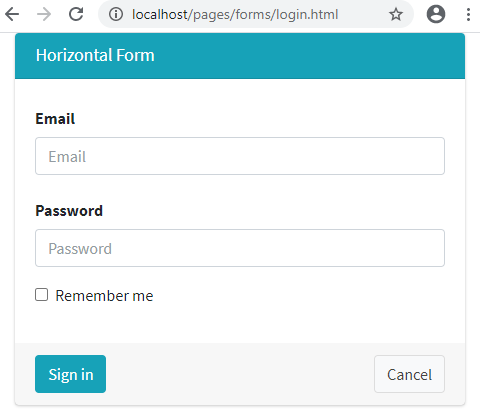Focus the Password input field
The image size is (480, 418).
pos(240,248)
